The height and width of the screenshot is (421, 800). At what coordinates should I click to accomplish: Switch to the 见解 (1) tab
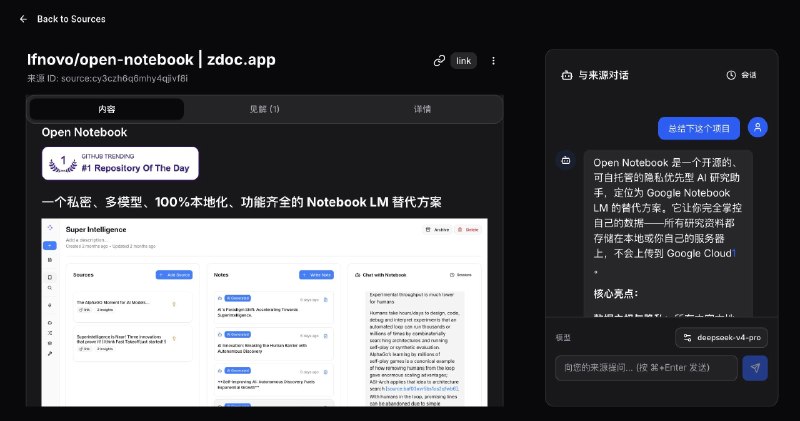coord(264,109)
